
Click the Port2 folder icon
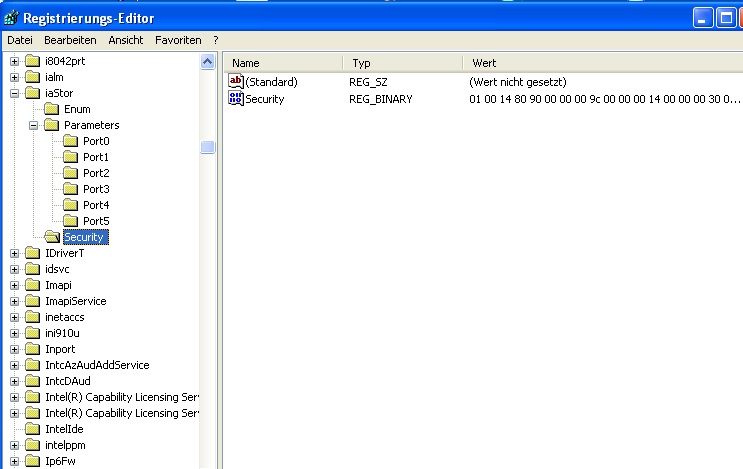point(70,173)
